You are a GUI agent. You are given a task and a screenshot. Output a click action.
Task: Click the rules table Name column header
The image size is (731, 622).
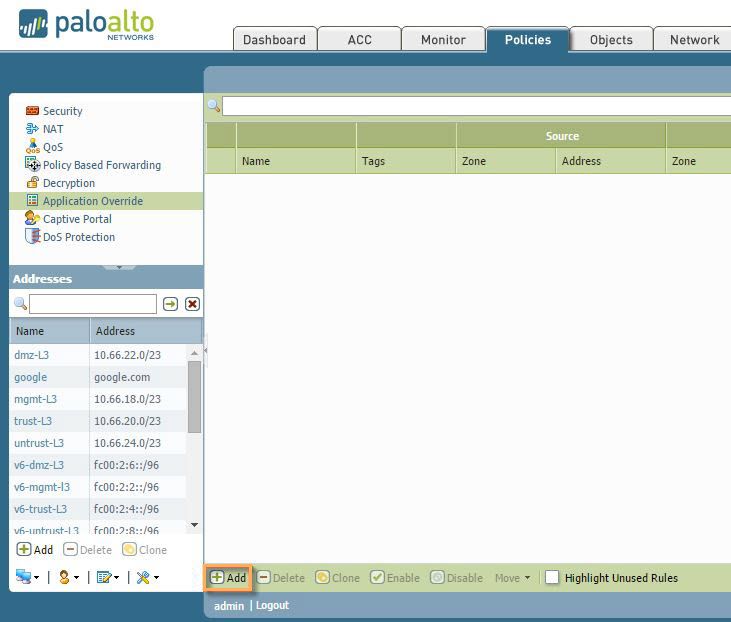(x=296, y=161)
